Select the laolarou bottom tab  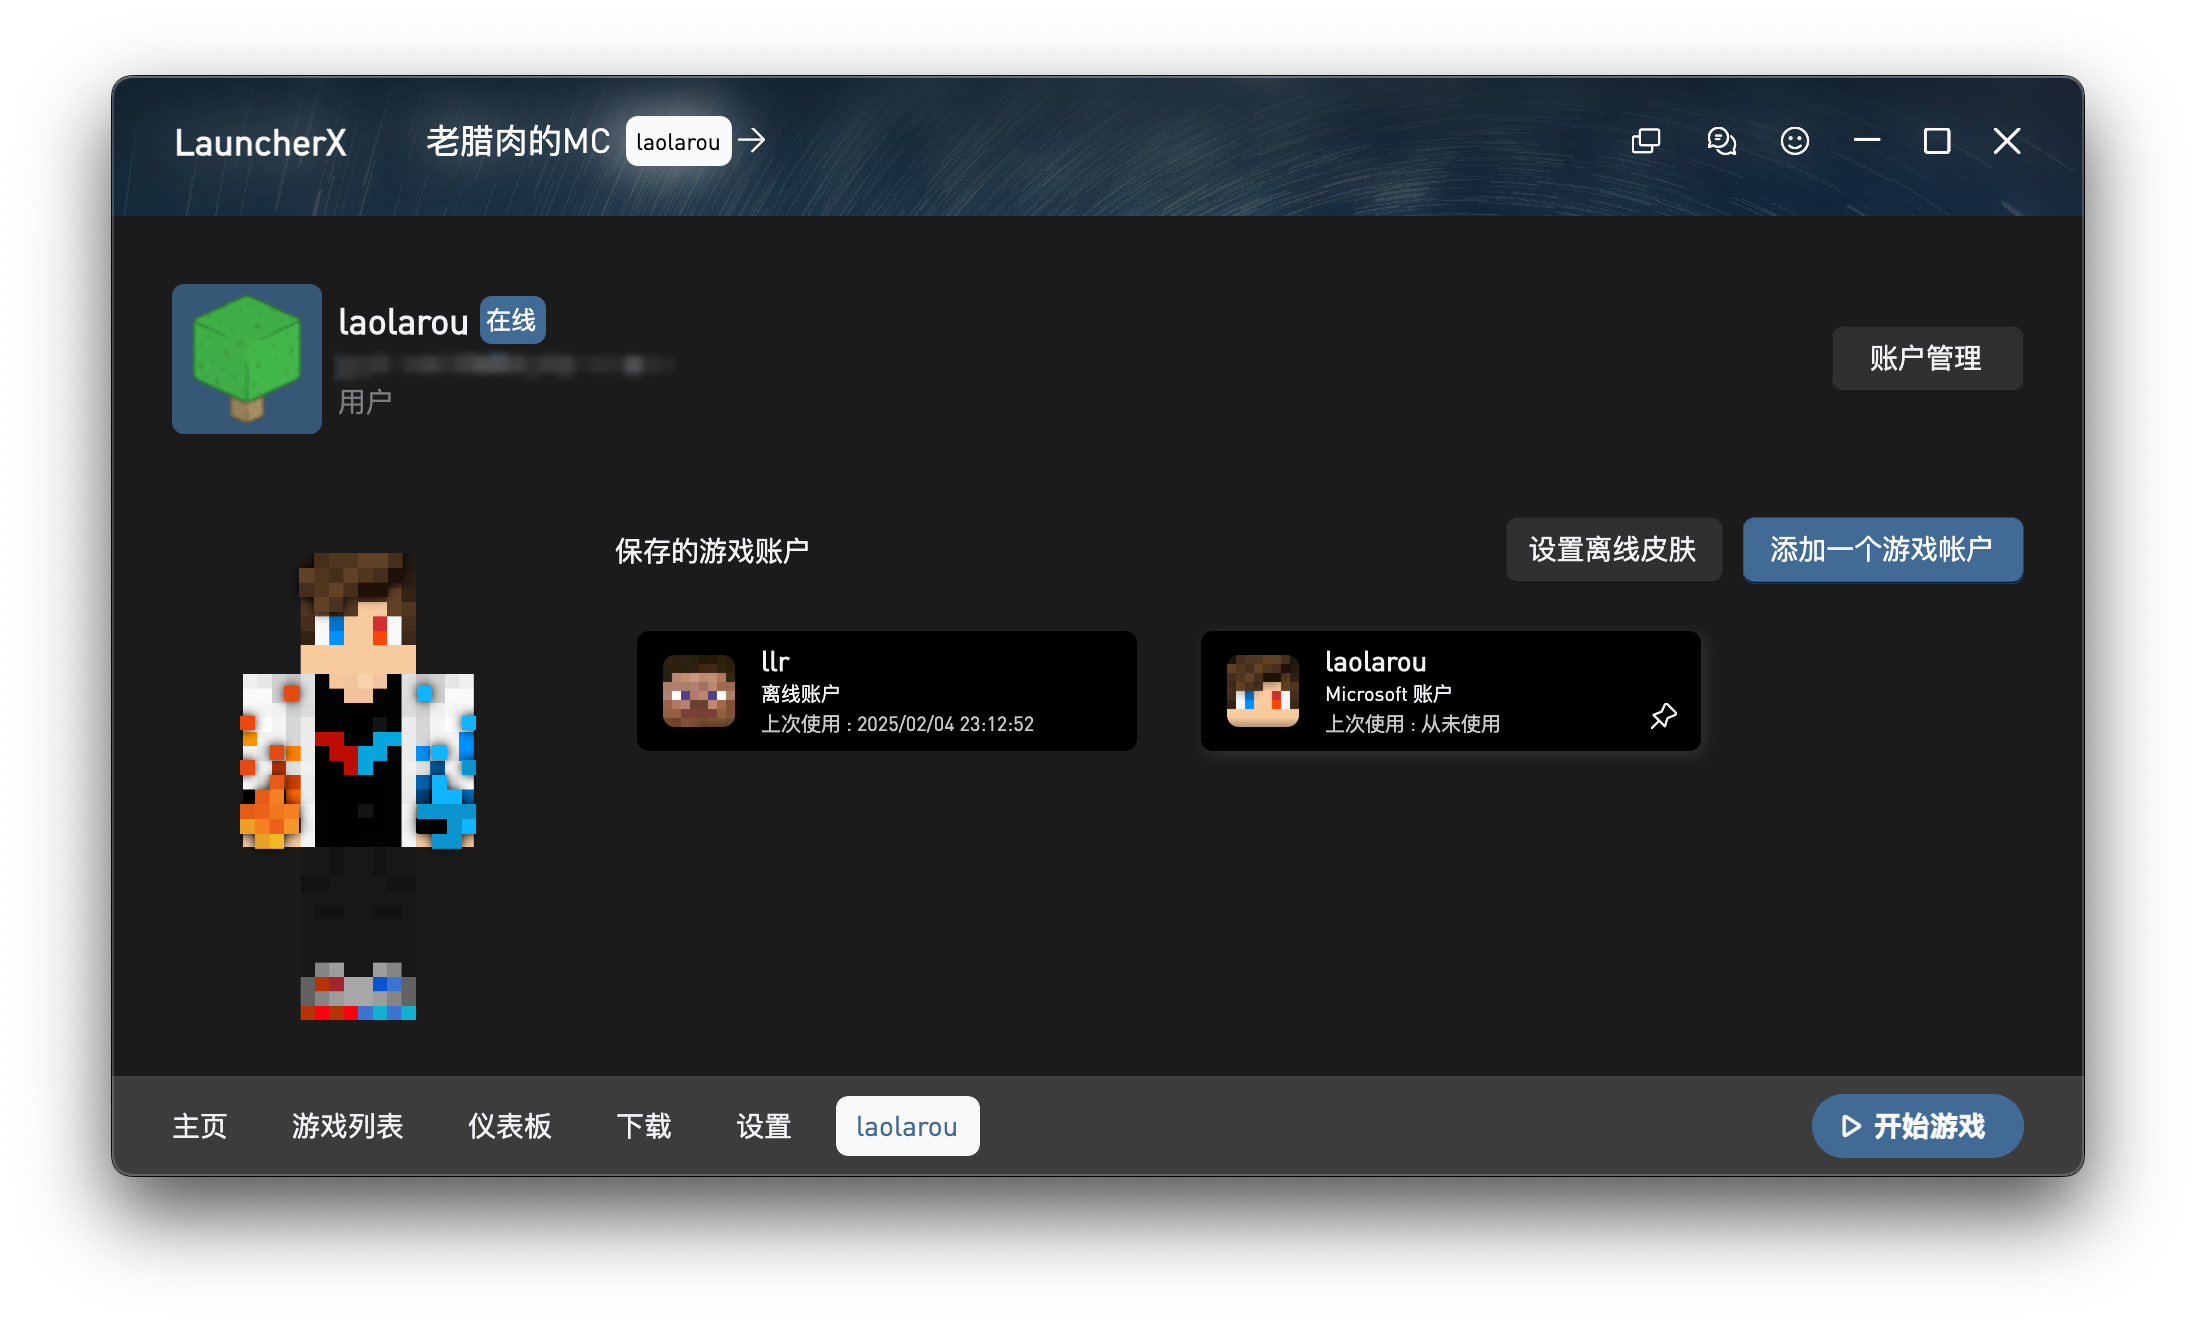pyautogui.click(x=907, y=1126)
